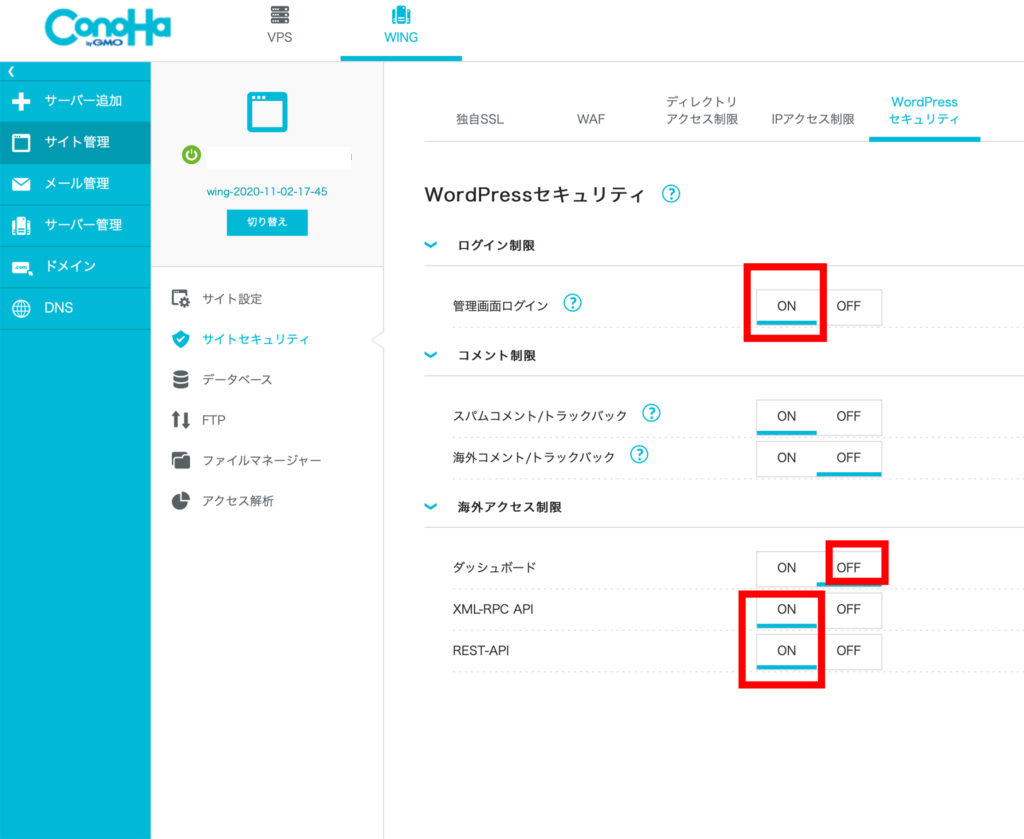Select サイトセキュリティ in the submenu

coord(255,340)
